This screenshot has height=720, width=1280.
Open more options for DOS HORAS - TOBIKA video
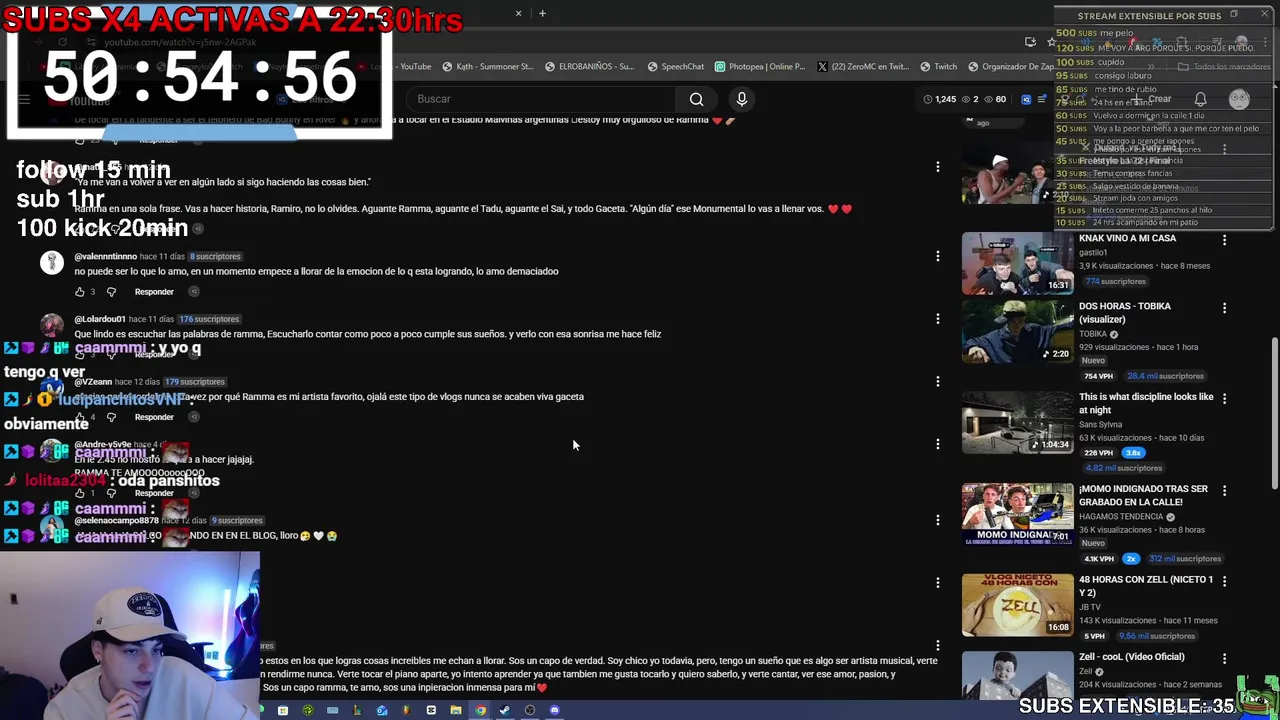point(1224,308)
